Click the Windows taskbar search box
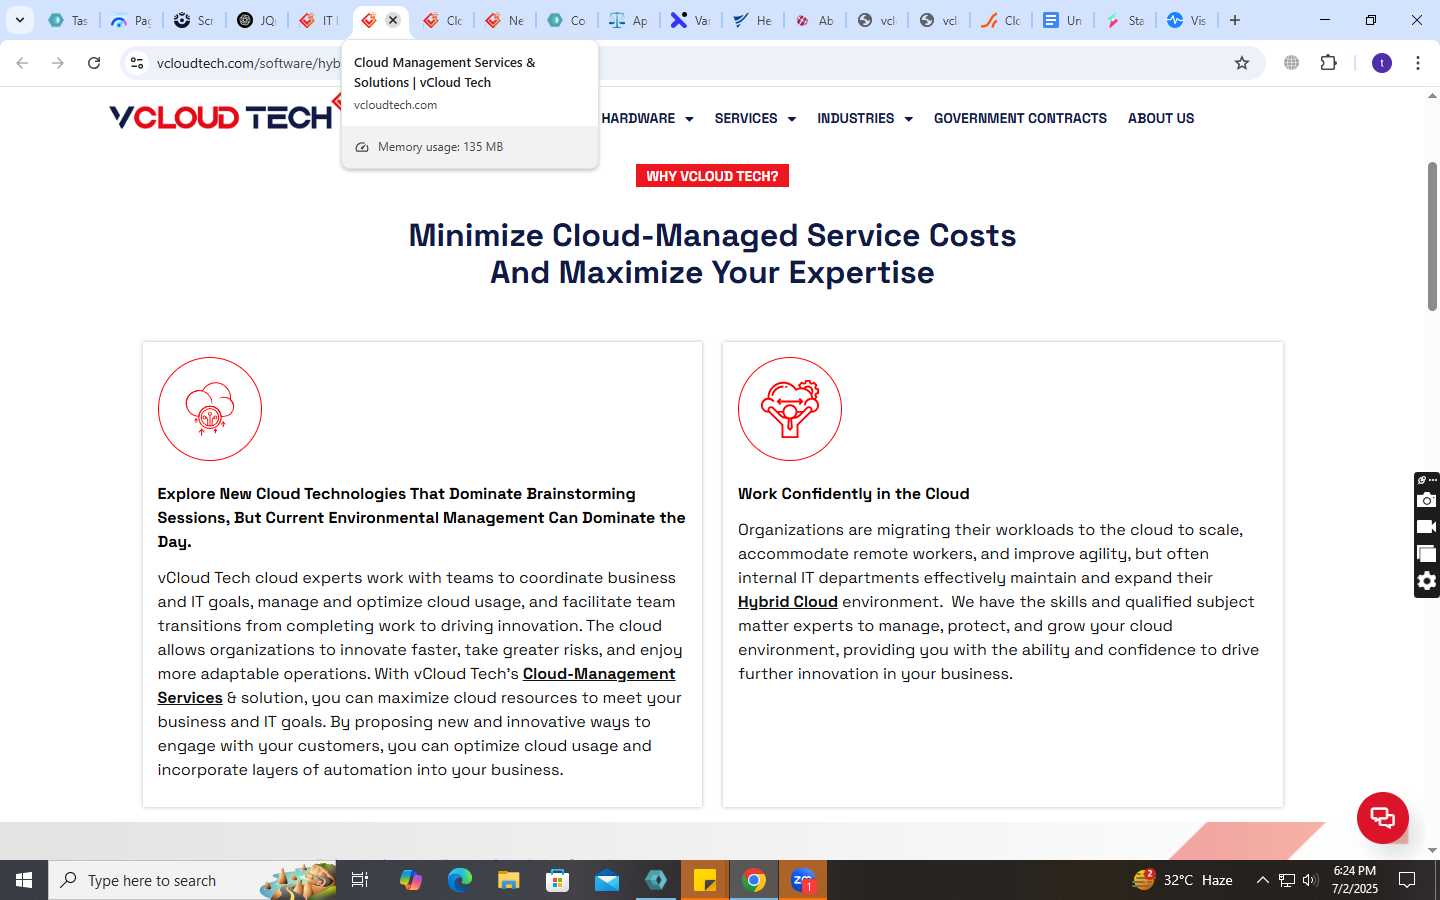Screen dimensions: 1440x900 (x=192, y=880)
